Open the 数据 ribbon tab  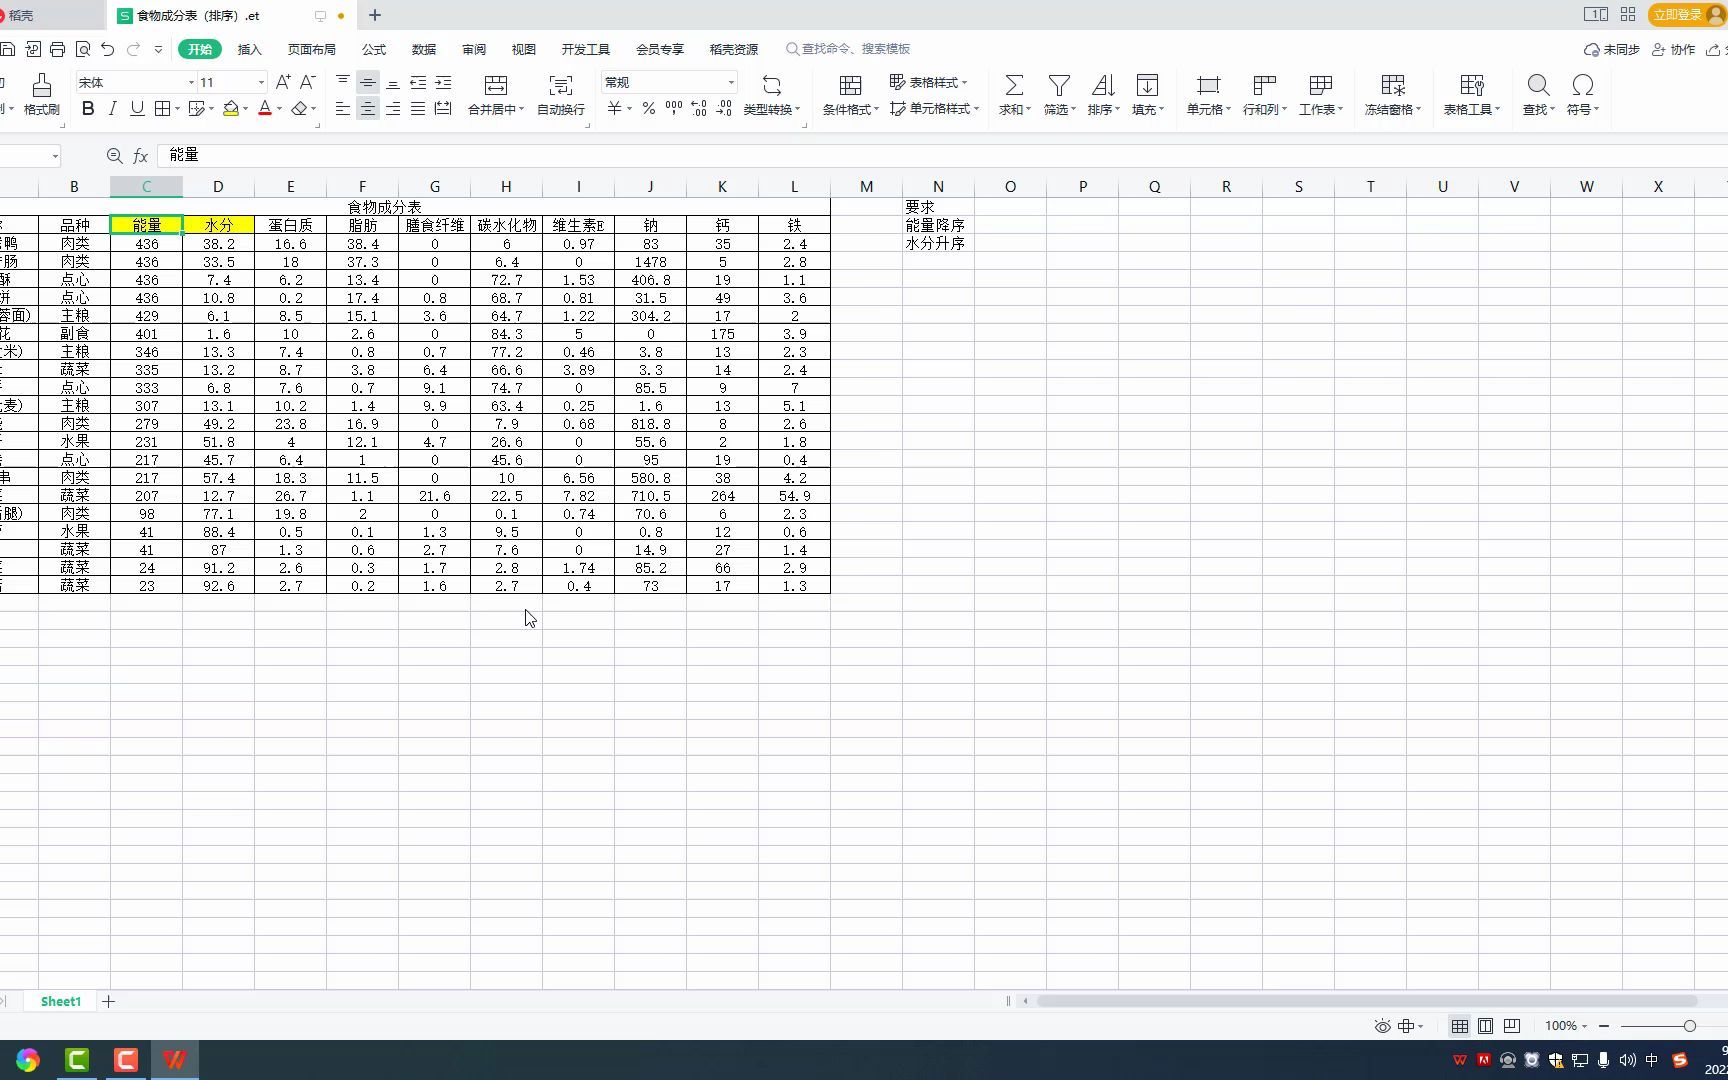pos(423,49)
